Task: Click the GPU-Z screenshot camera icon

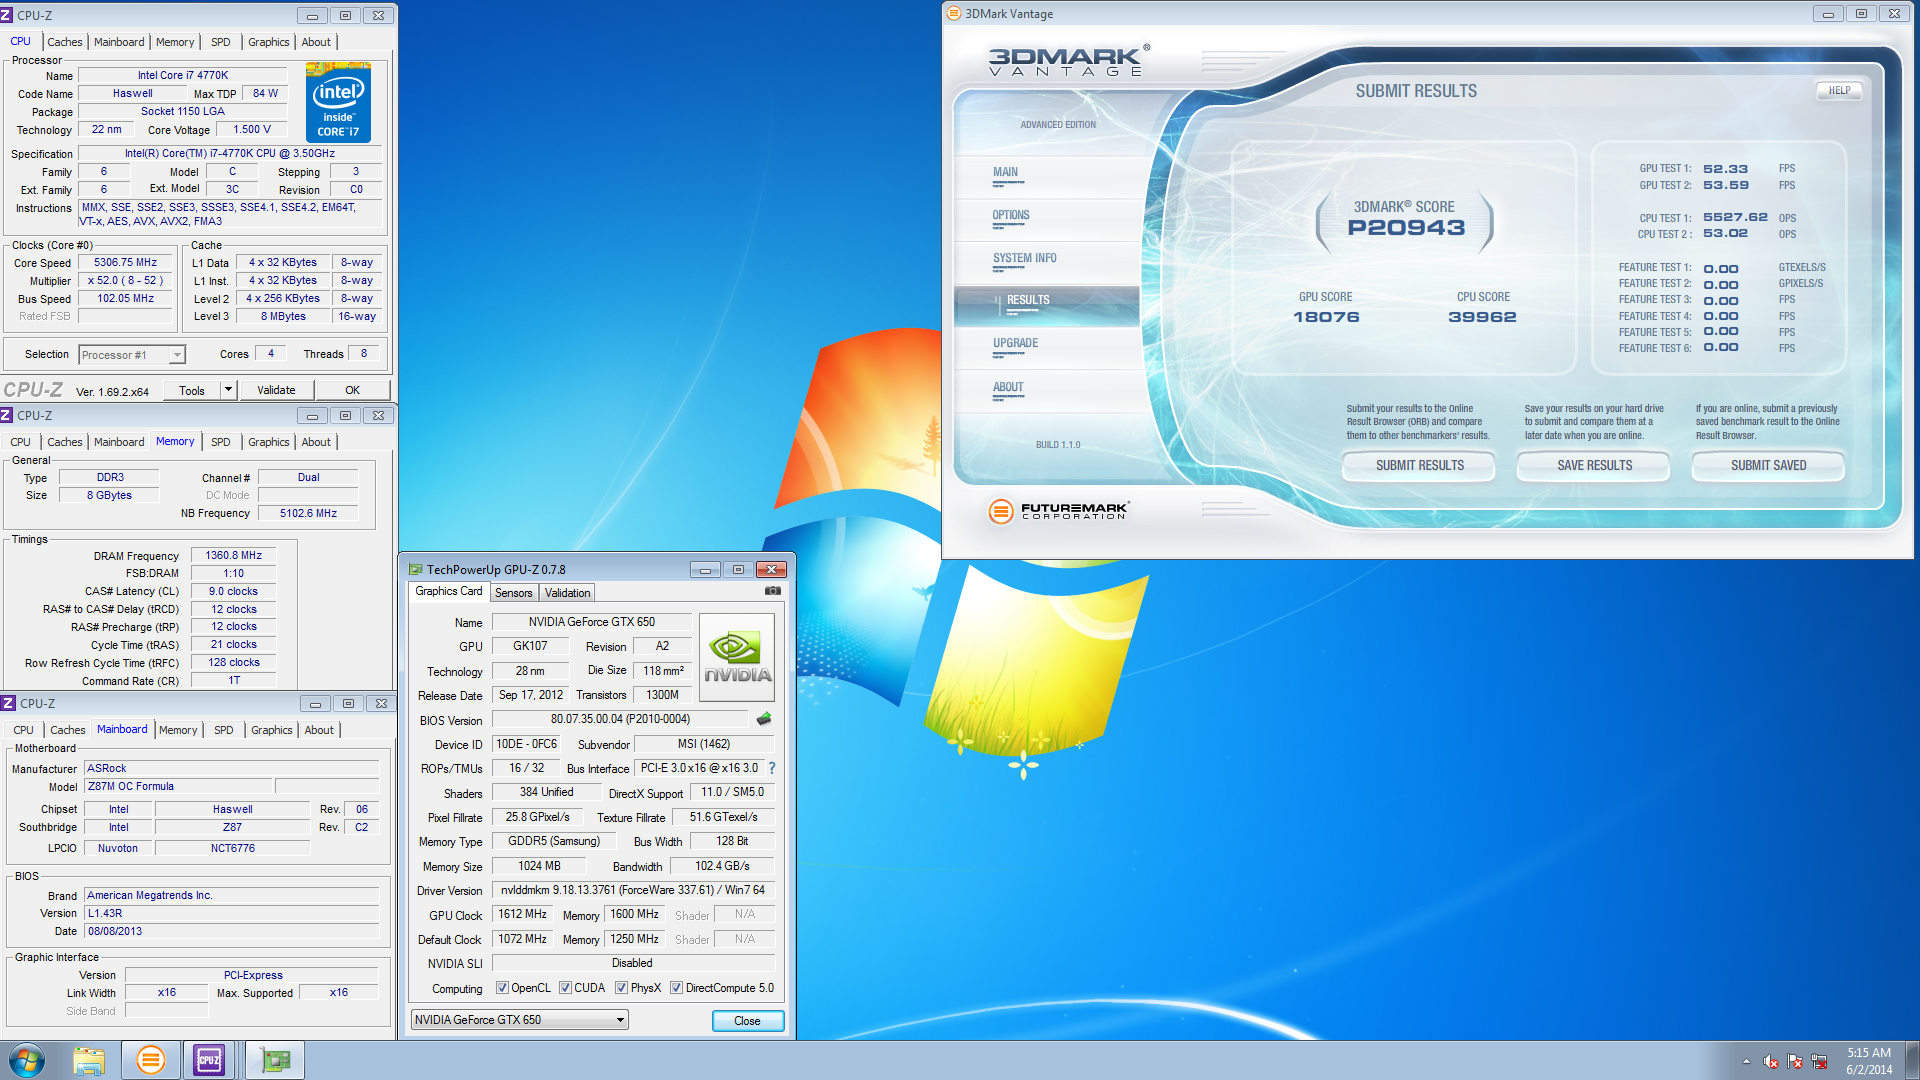Action: tap(772, 591)
